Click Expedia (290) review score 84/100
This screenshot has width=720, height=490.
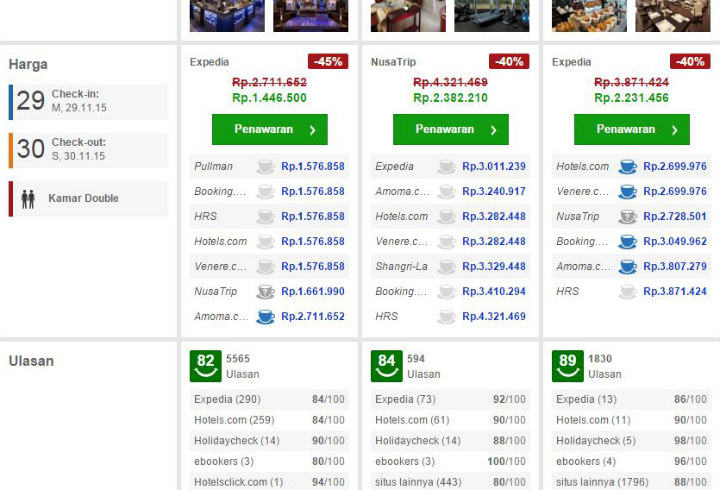[x=328, y=400]
